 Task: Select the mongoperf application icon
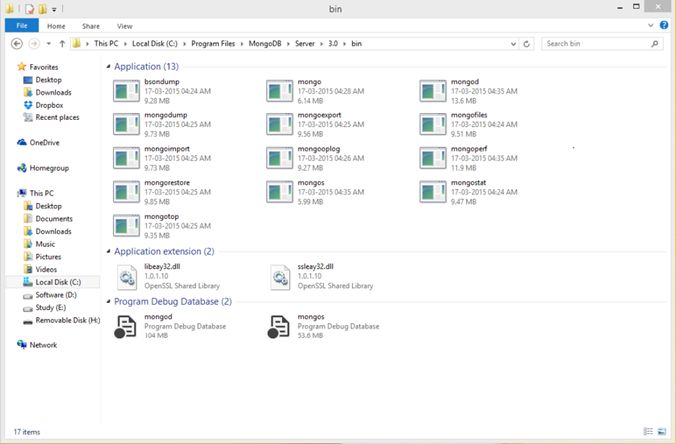pyautogui.click(x=433, y=158)
